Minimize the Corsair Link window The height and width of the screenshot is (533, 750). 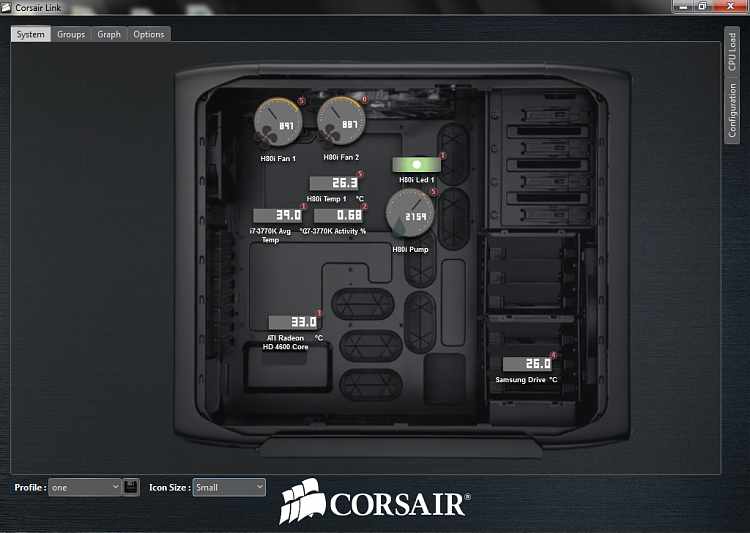pyautogui.click(x=683, y=6)
